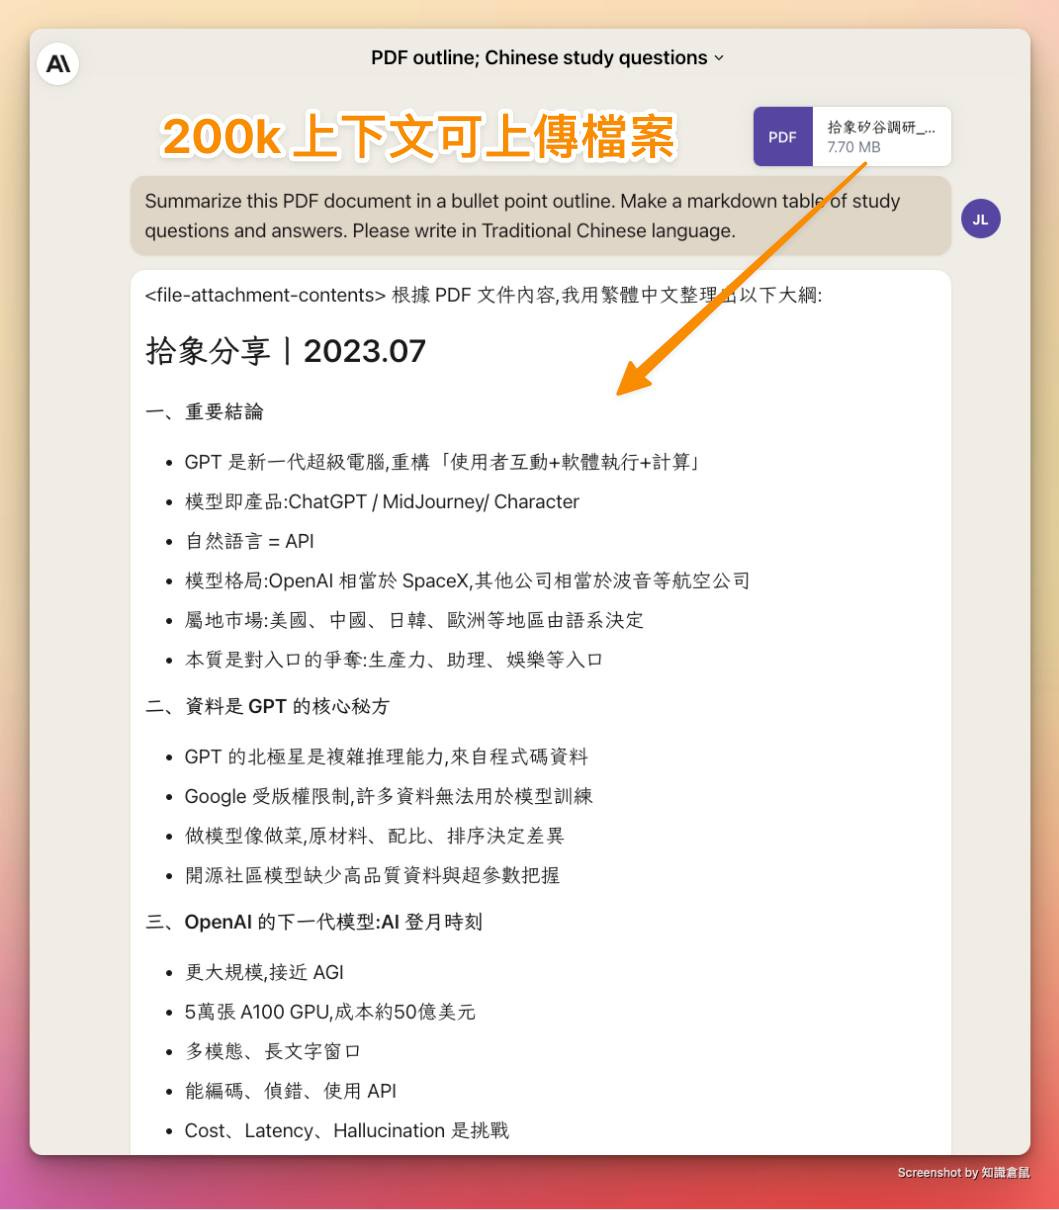Open the attached 7.70 MB PDF file
Viewport: 1059px width, 1210px height.
852,137
